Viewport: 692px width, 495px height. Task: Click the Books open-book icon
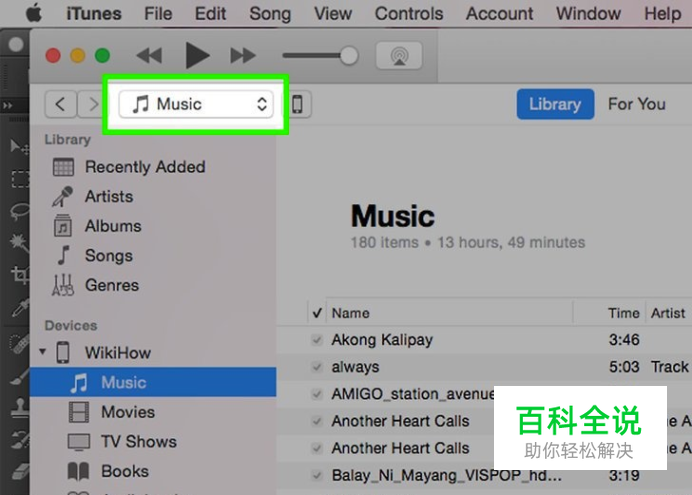click(x=79, y=471)
